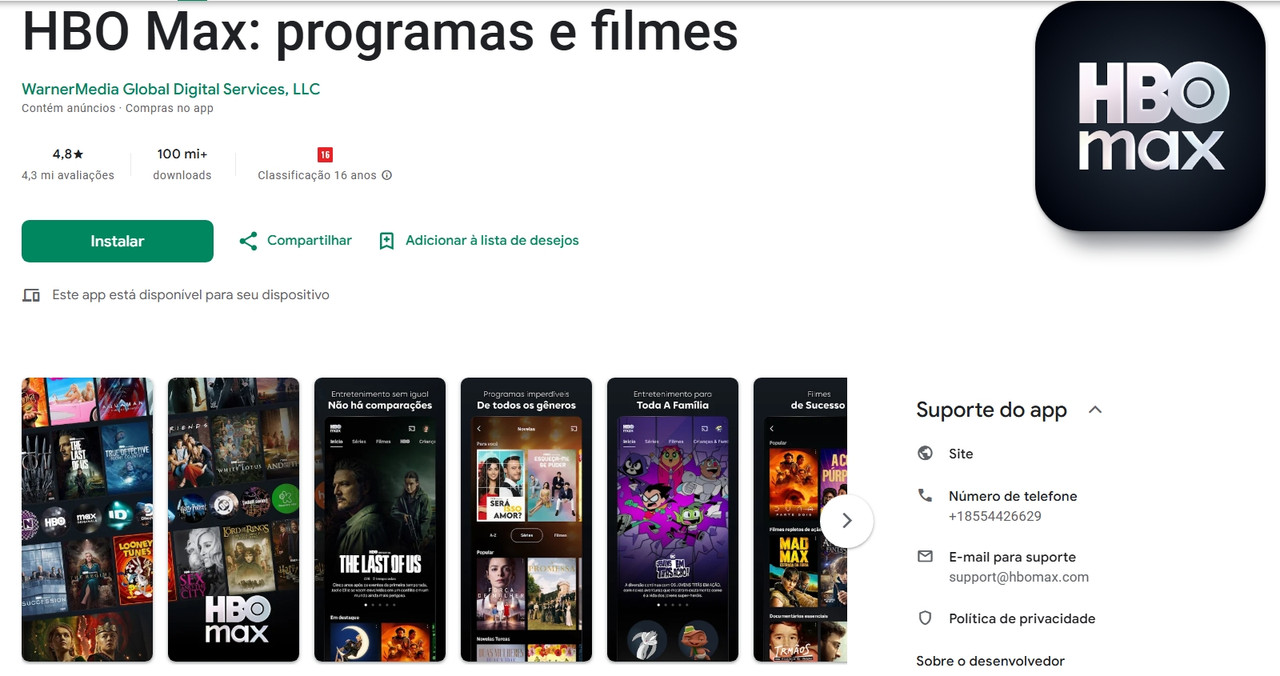Collapse the Suporte do app section
Viewport: 1280px width, 676px height.
point(1095,410)
